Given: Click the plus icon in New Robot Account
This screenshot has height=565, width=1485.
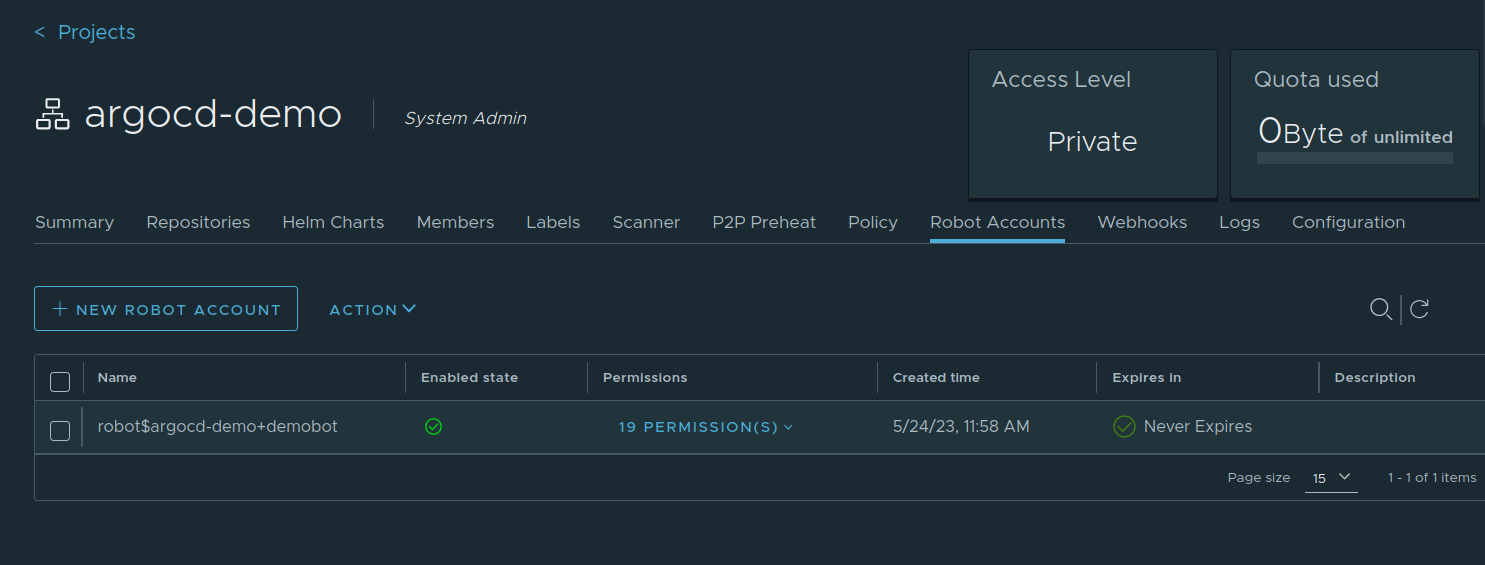Looking at the screenshot, I should [60, 309].
